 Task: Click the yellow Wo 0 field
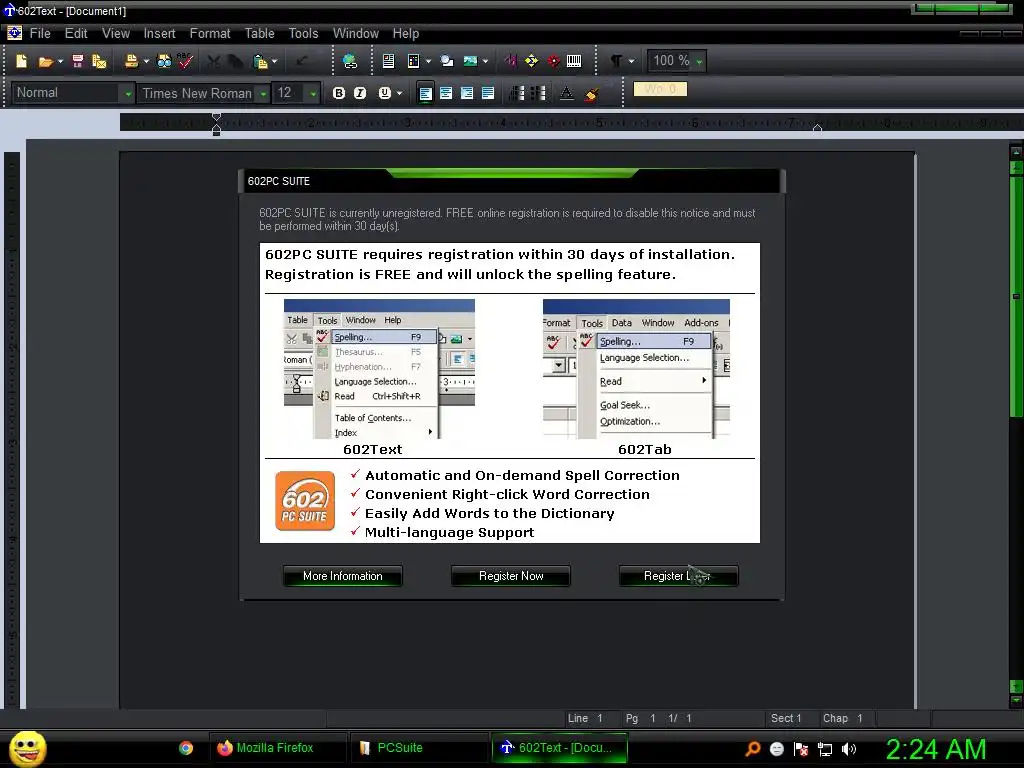pos(660,89)
